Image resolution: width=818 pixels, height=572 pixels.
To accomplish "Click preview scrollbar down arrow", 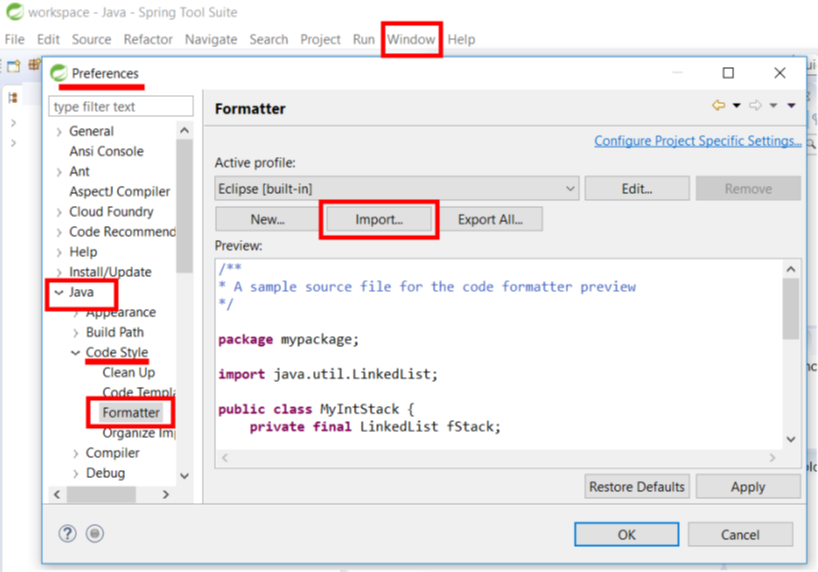I will tap(791, 439).
